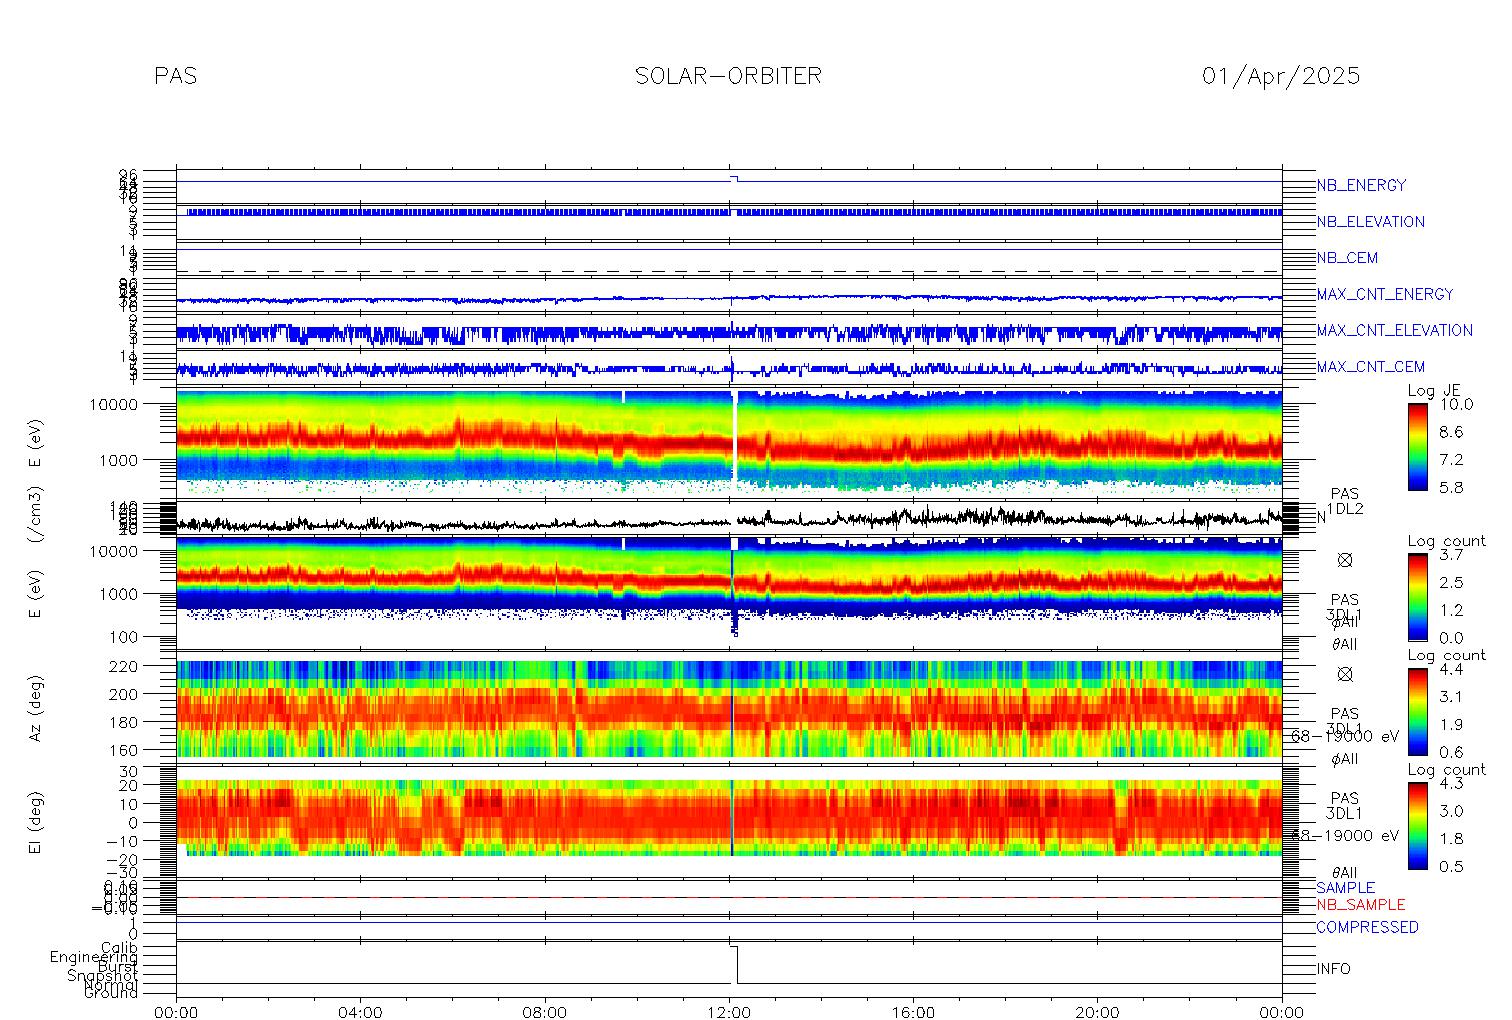Viewport: 1512px width, 1020px height.
Task: Click the Log JE energy flux spectrogram
Action: 729,442
